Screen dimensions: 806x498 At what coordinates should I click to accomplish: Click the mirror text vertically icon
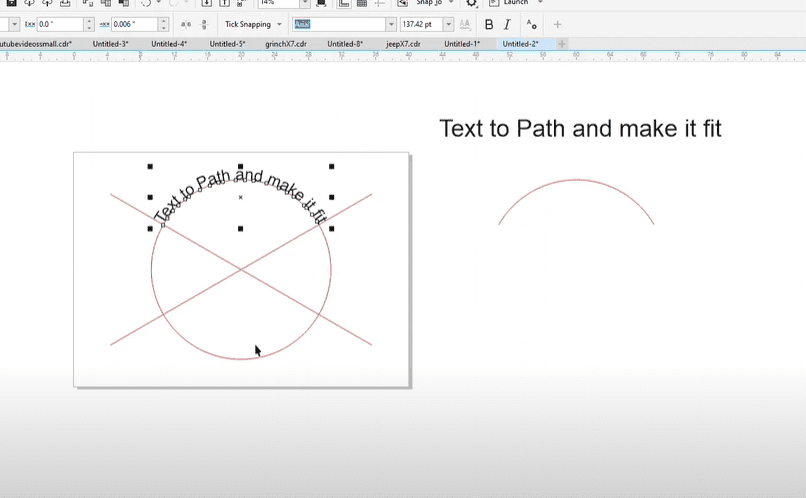pos(204,24)
